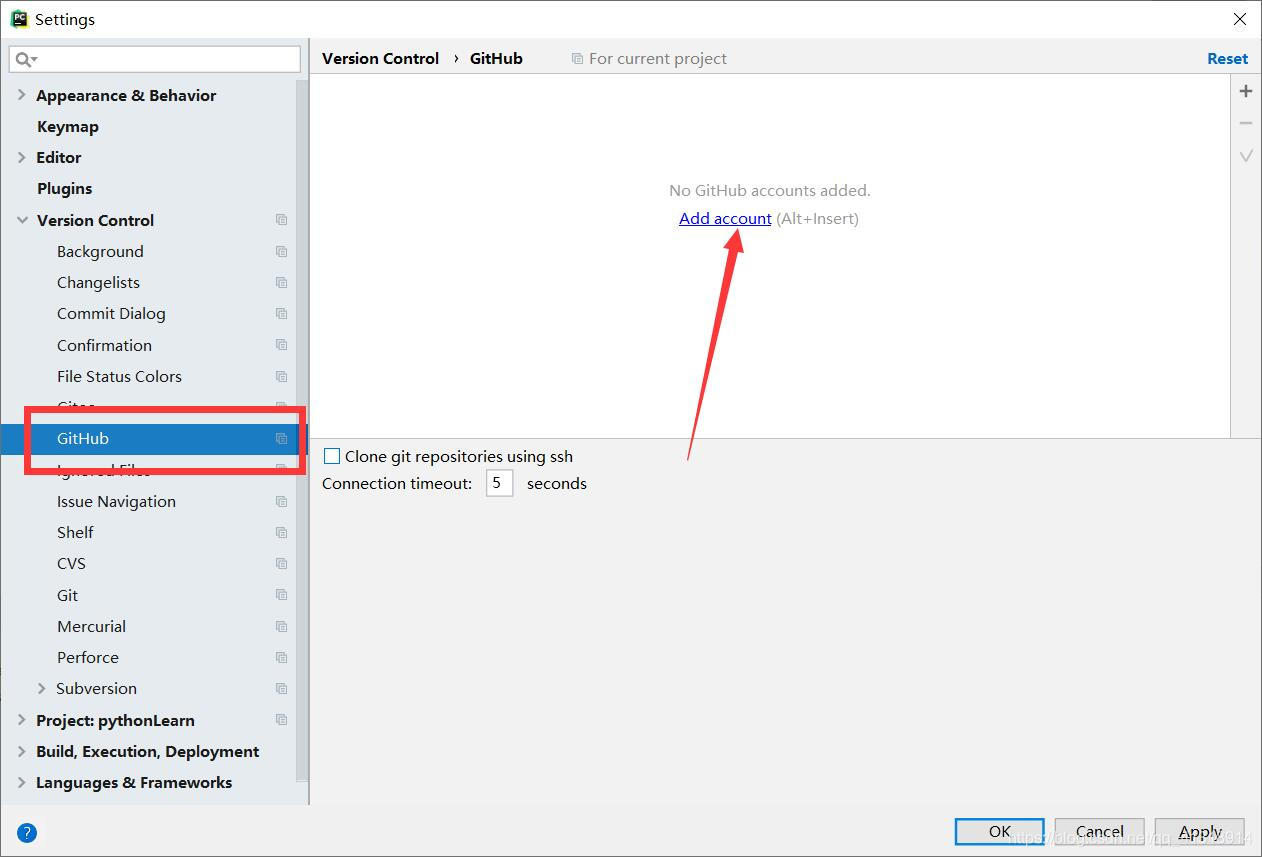Click project-level icon beside Issue Navigation
1262x857 pixels.
tap(282, 502)
